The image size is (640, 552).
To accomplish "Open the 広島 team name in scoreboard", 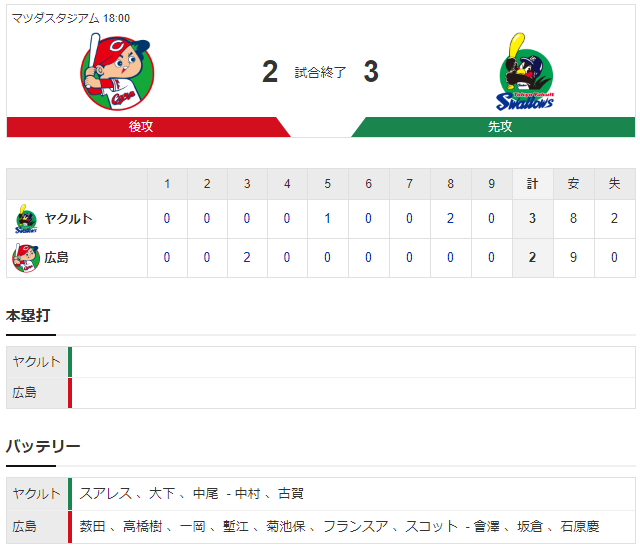I will [56, 258].
